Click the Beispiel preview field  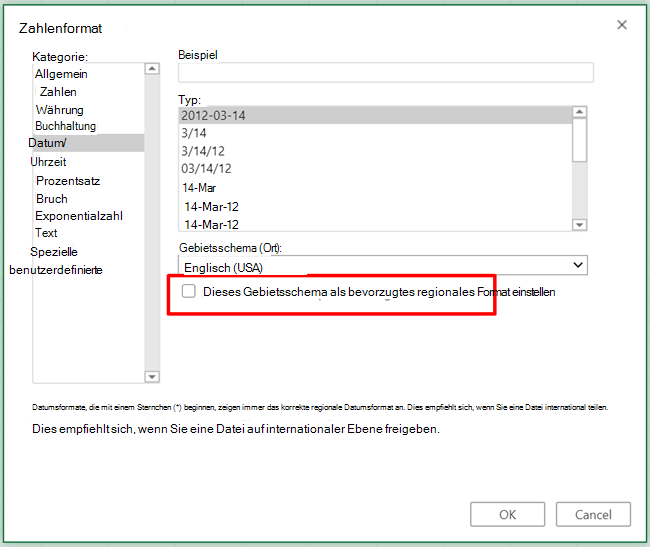[x=386, y=73]
